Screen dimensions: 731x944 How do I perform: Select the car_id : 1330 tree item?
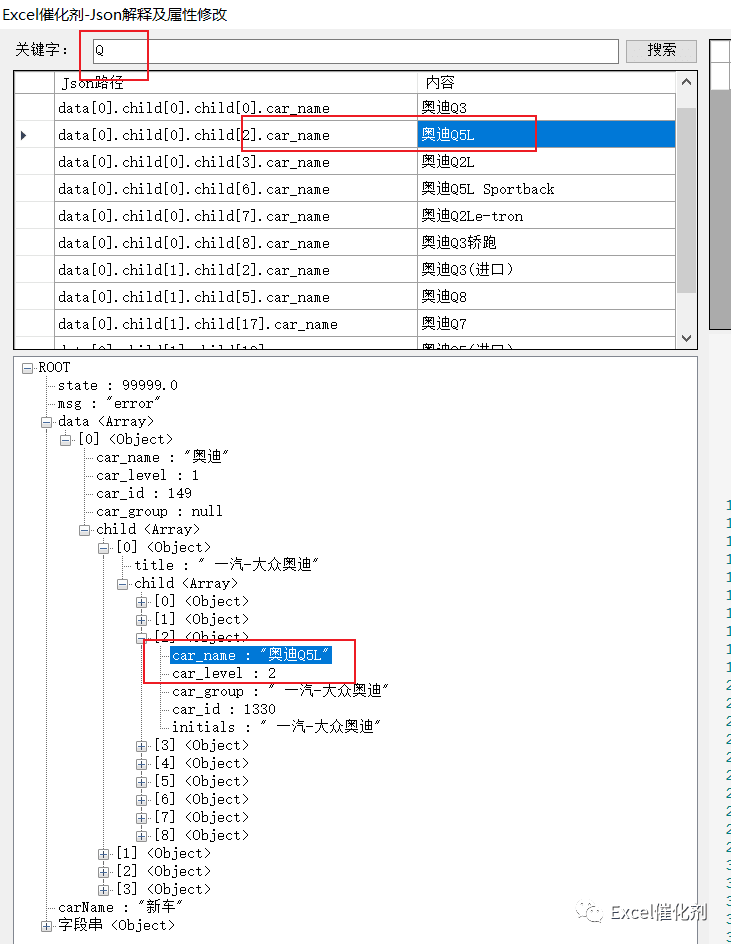click(224, 709)
